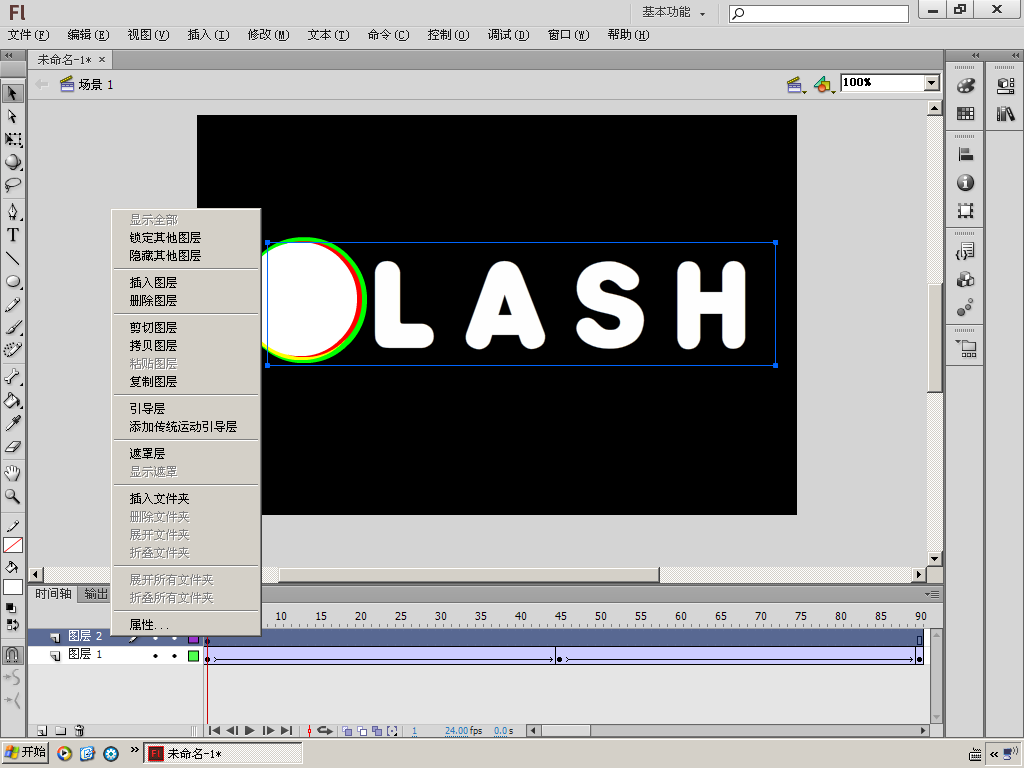Open the Edit Symbols dropdown
Screen dimensions: 1024x768
(824, 84)
